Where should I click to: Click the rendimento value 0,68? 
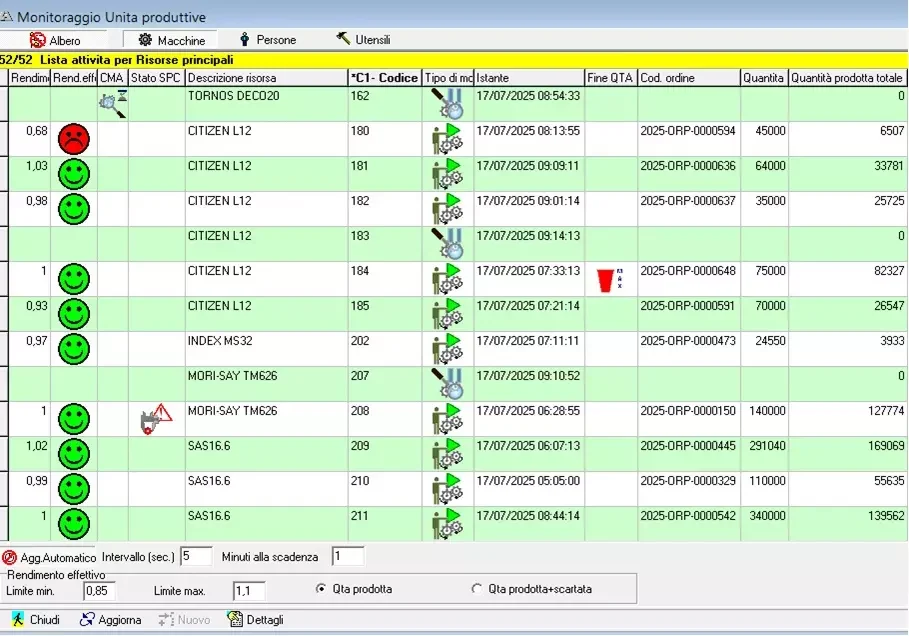coord(37,131)
